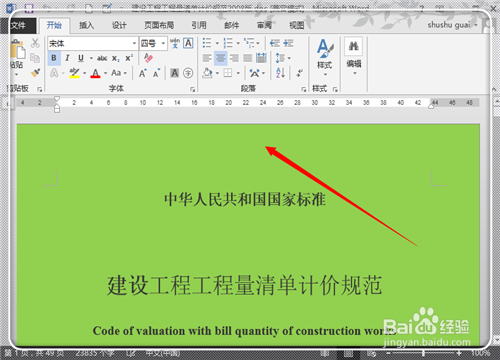Click the left indent marker on ruler
The image size is (500, 360).
pos(57,109)
